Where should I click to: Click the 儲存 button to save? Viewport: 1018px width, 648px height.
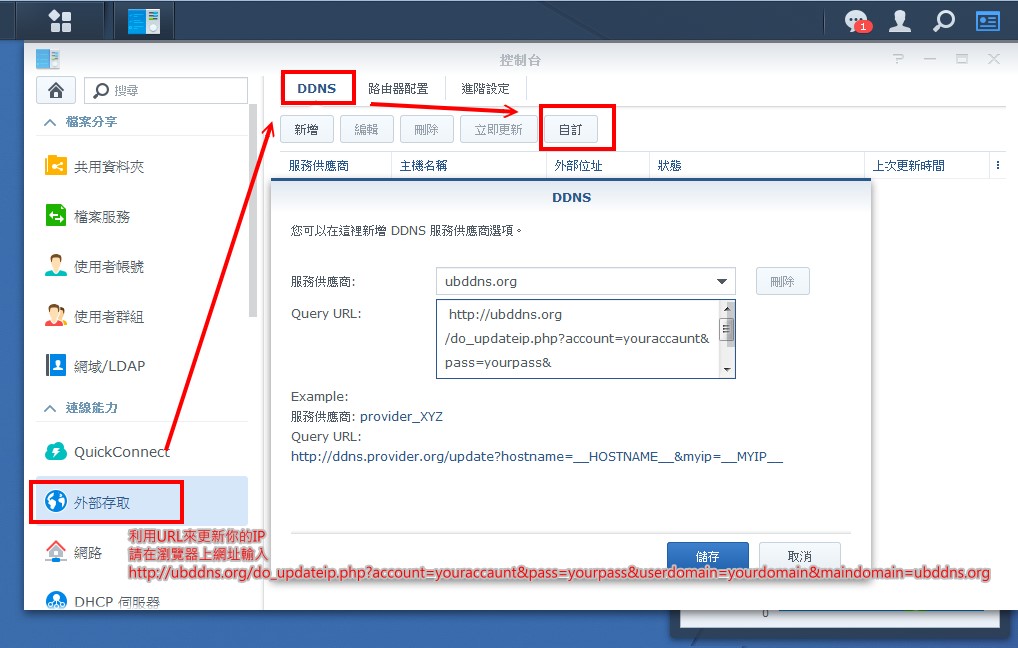tap(707, 556)
